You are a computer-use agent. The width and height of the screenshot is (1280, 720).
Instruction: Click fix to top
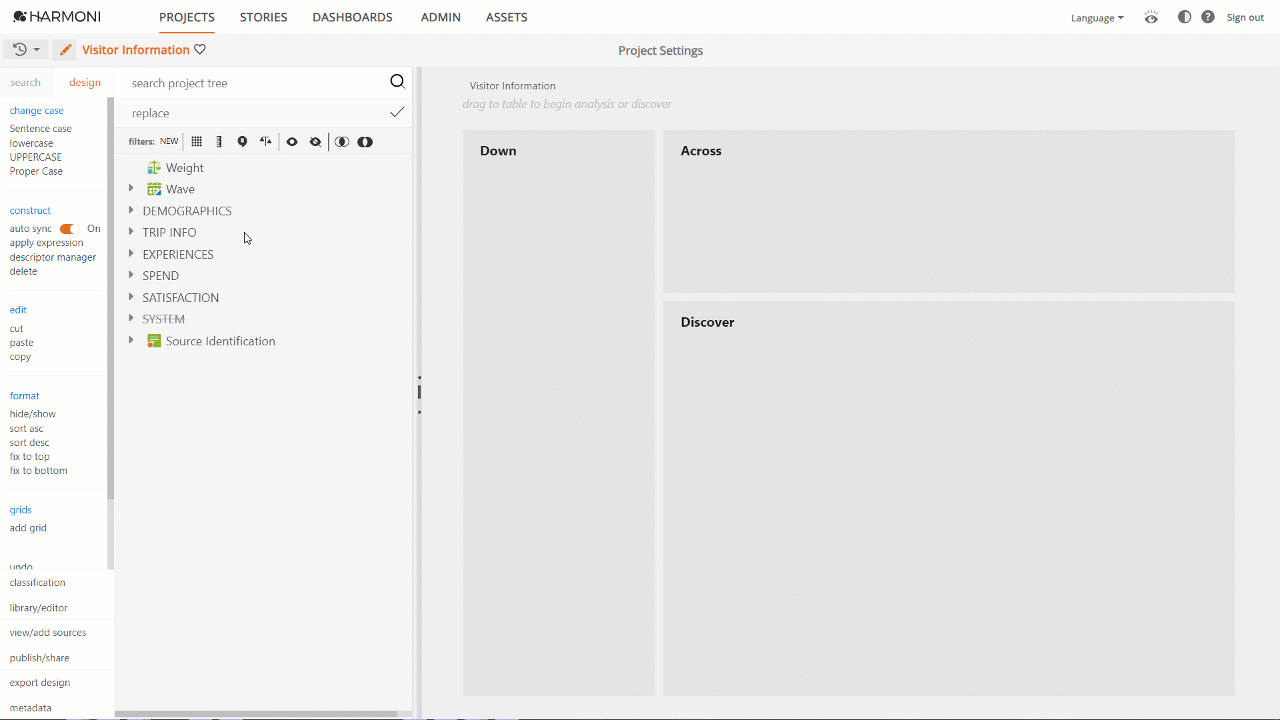point(30,457)
